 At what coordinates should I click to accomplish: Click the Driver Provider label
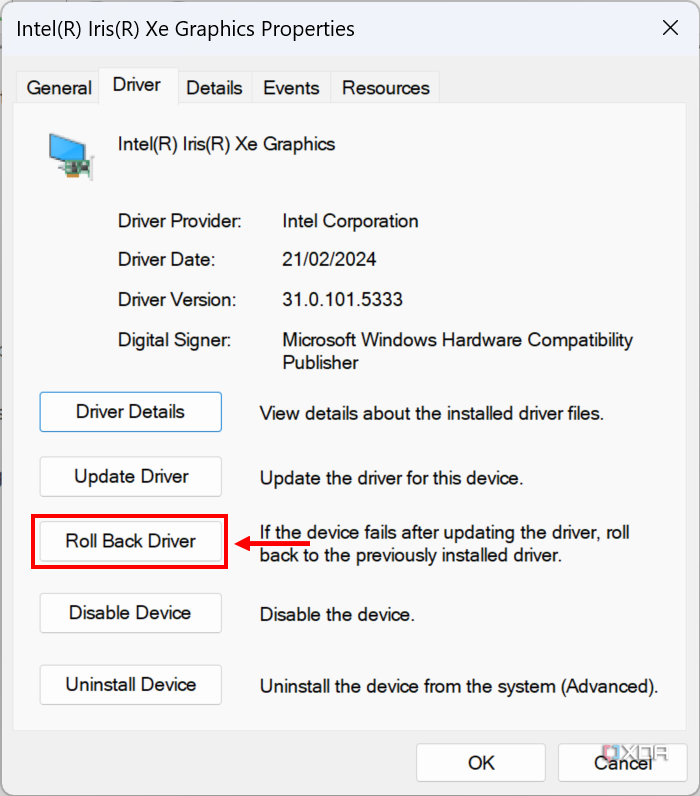tap(180, 221)
